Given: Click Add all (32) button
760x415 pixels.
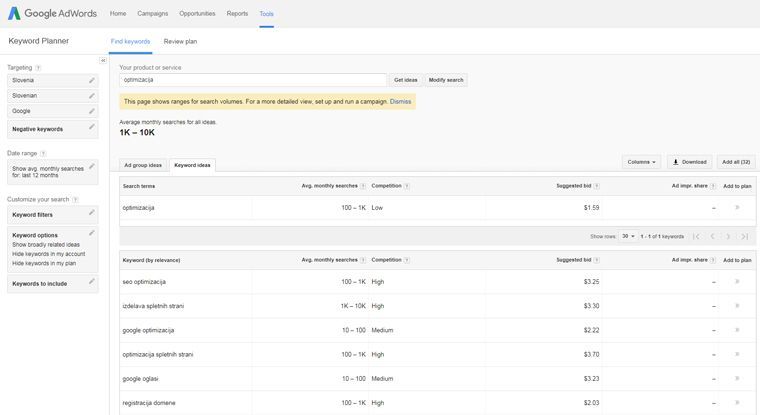Looking at the screenshot, I should [x=736, y=162].
